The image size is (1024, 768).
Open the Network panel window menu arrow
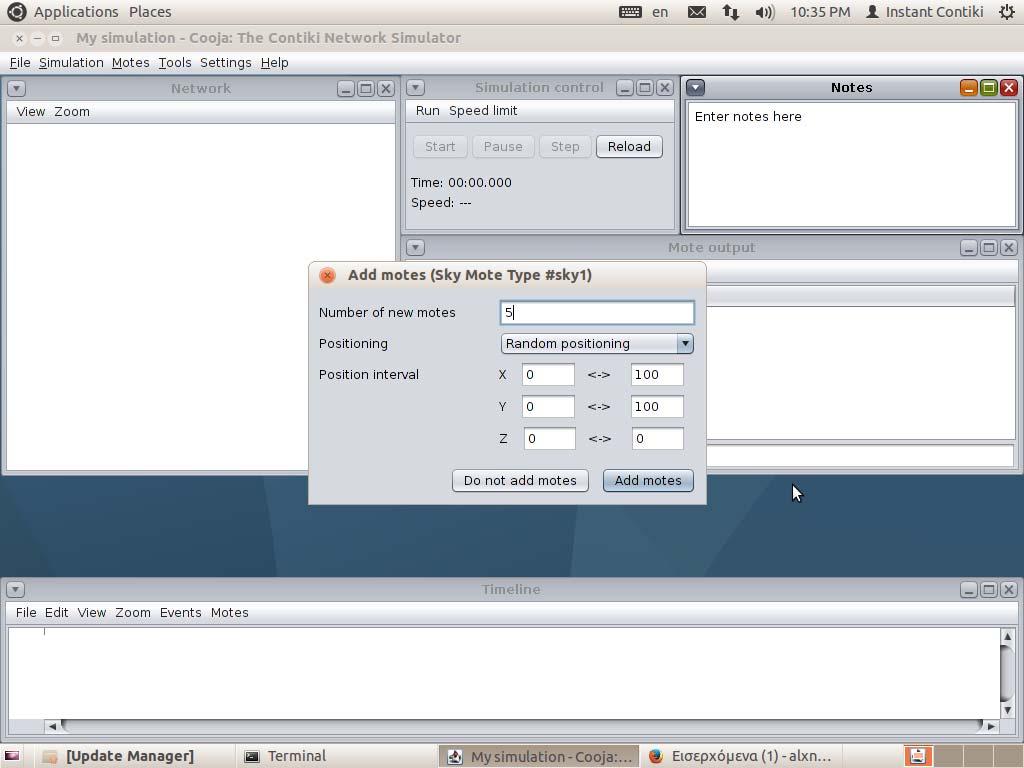[x=16, y=88]
